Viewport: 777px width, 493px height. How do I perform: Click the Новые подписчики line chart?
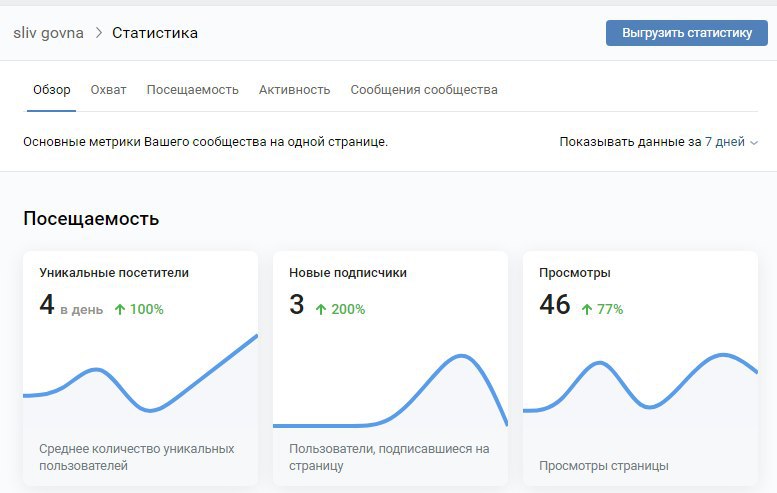390,391
